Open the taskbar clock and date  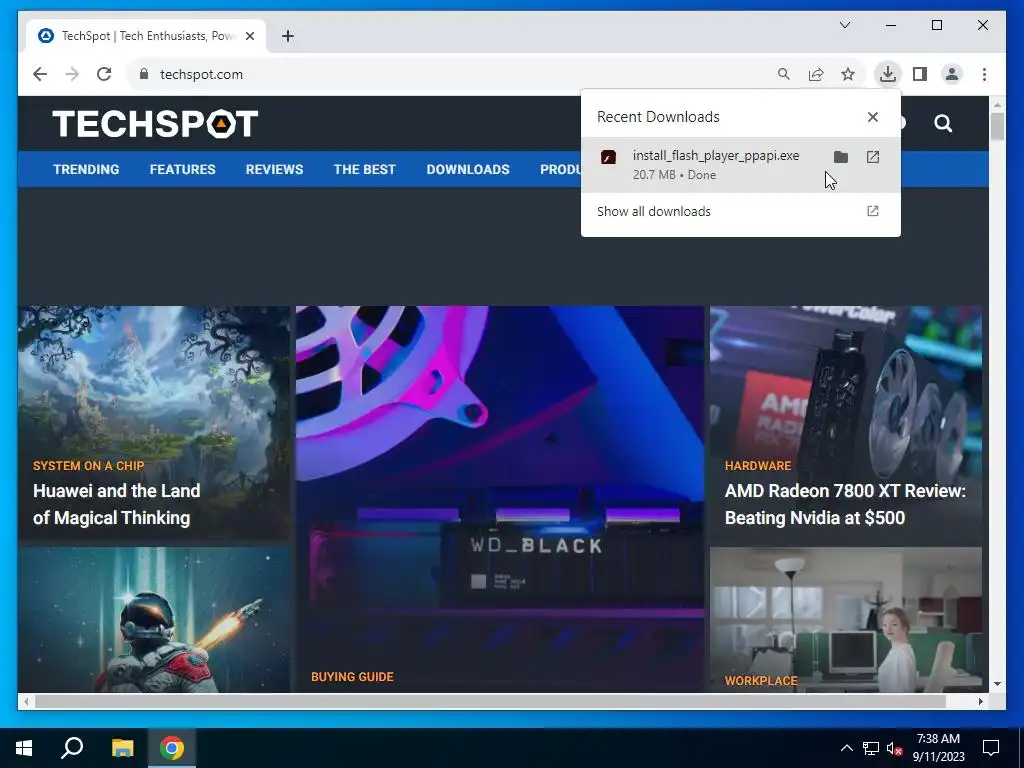point(938,748)
